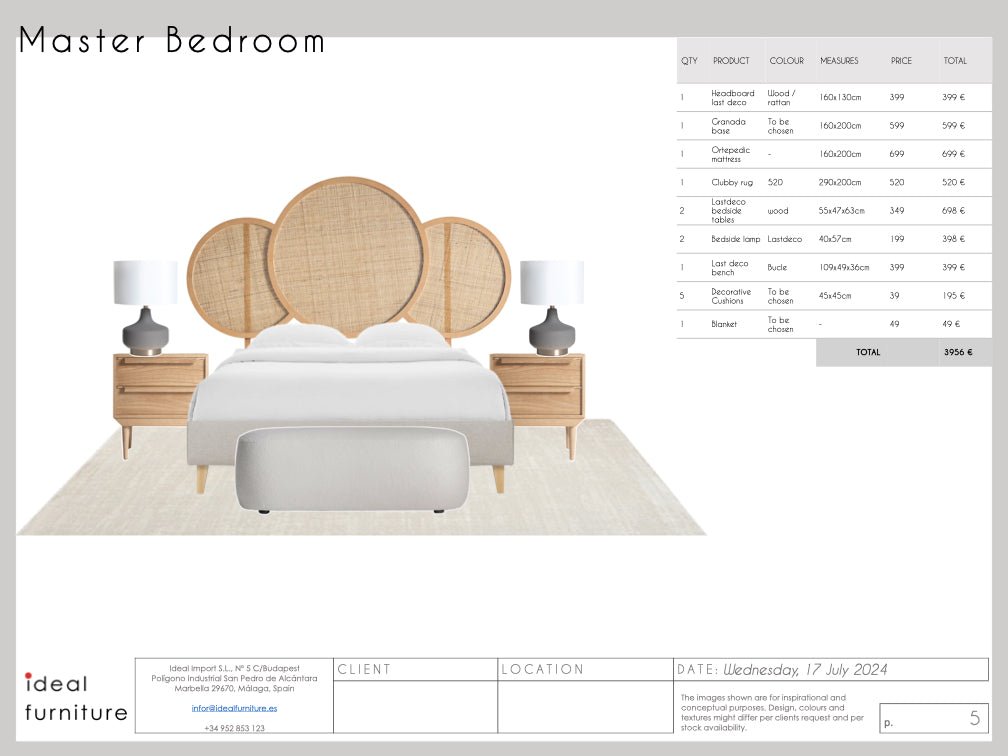
Task: Select the MEASURES column header
Action: coord(839,61)
